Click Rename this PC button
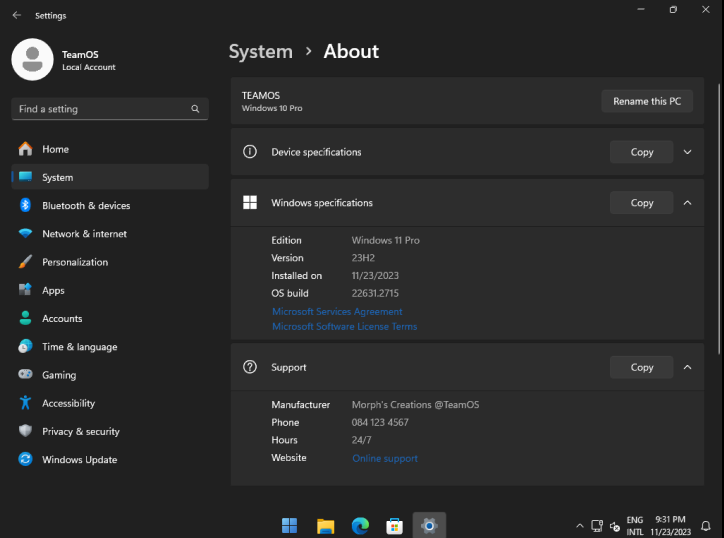 [x=647, y=101]
